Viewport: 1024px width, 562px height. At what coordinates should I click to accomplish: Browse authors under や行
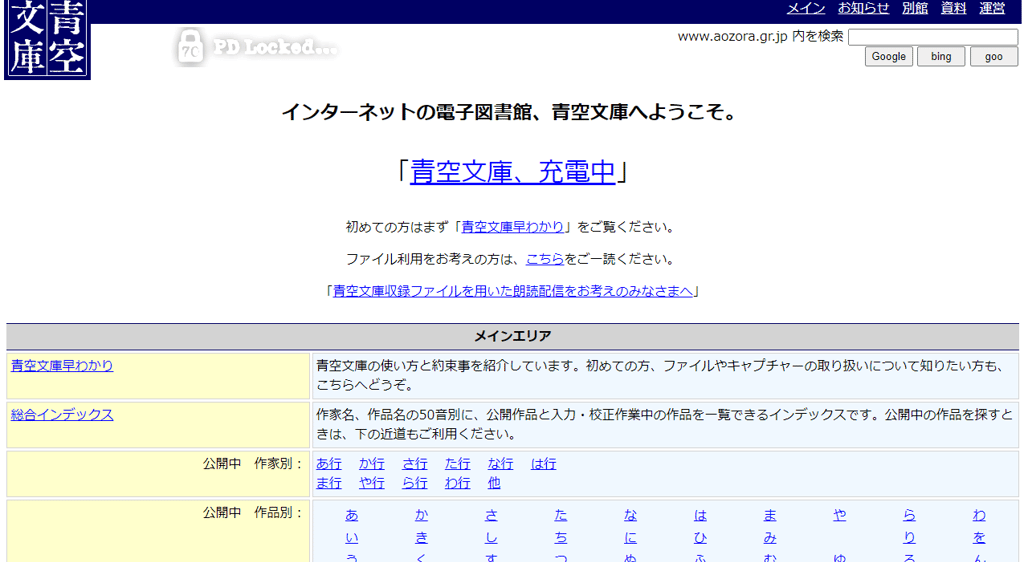372,483
